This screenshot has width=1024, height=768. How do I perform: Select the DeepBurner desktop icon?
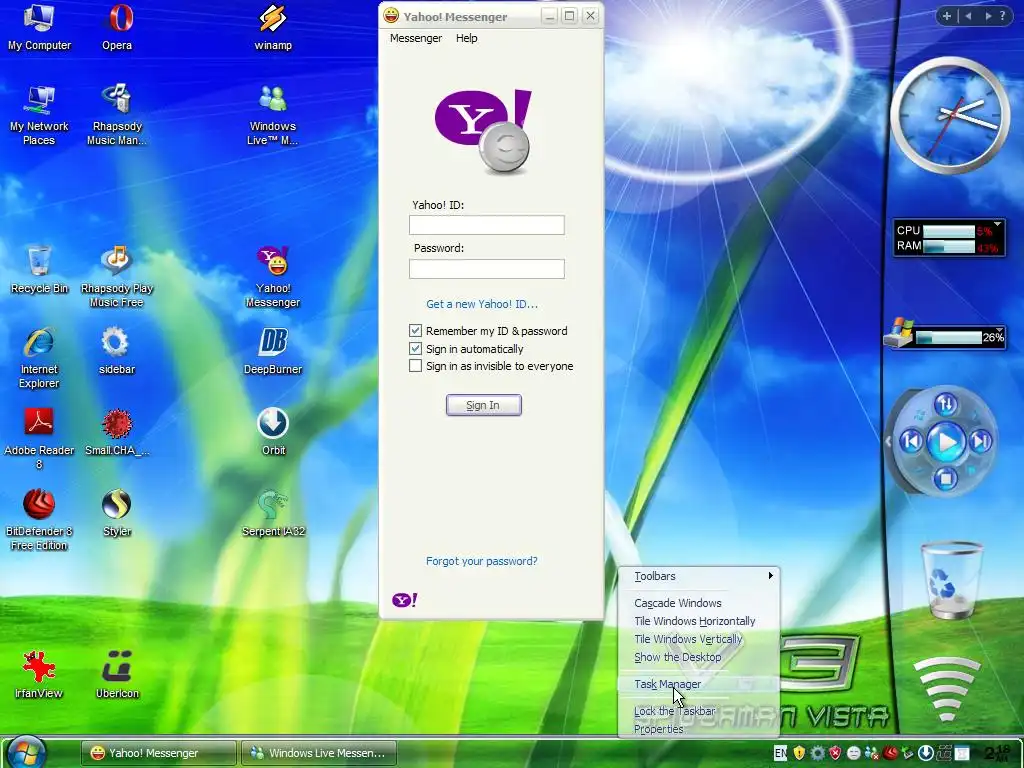tap(273, 350)
